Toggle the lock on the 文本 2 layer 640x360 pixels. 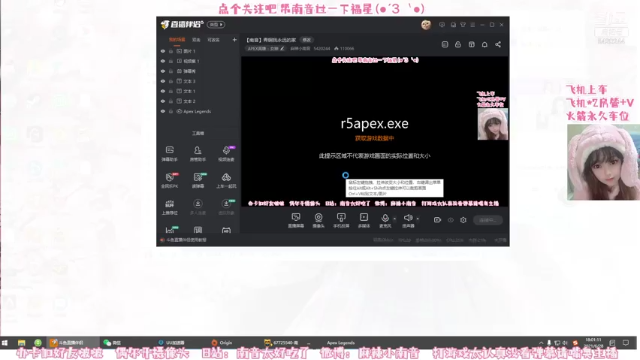171,101
